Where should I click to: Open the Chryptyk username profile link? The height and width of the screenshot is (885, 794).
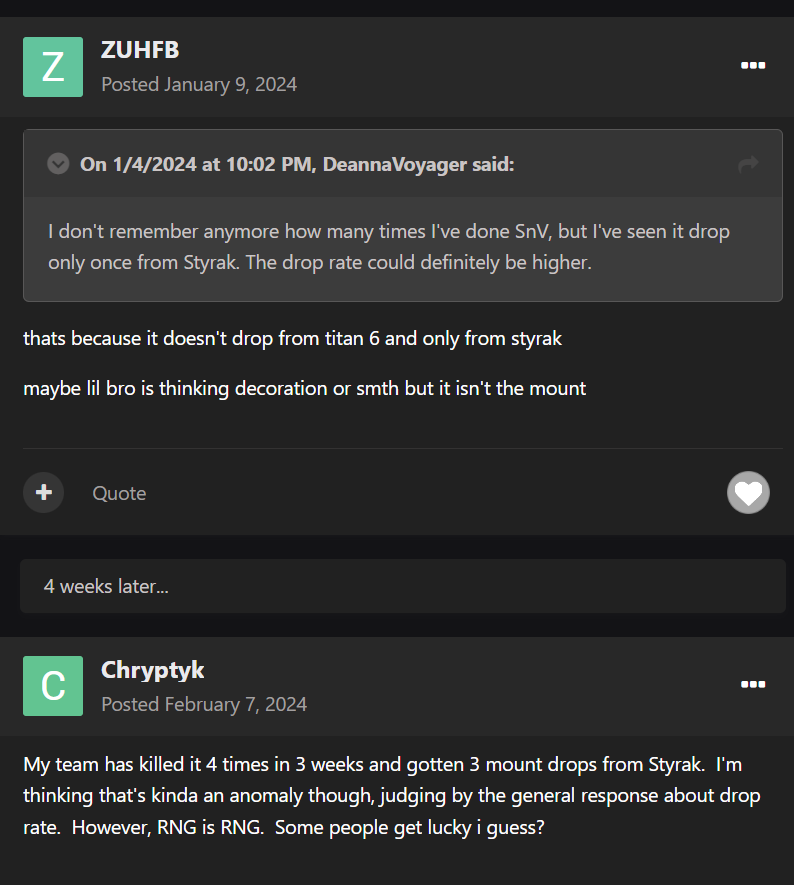(x=152, y=669)
